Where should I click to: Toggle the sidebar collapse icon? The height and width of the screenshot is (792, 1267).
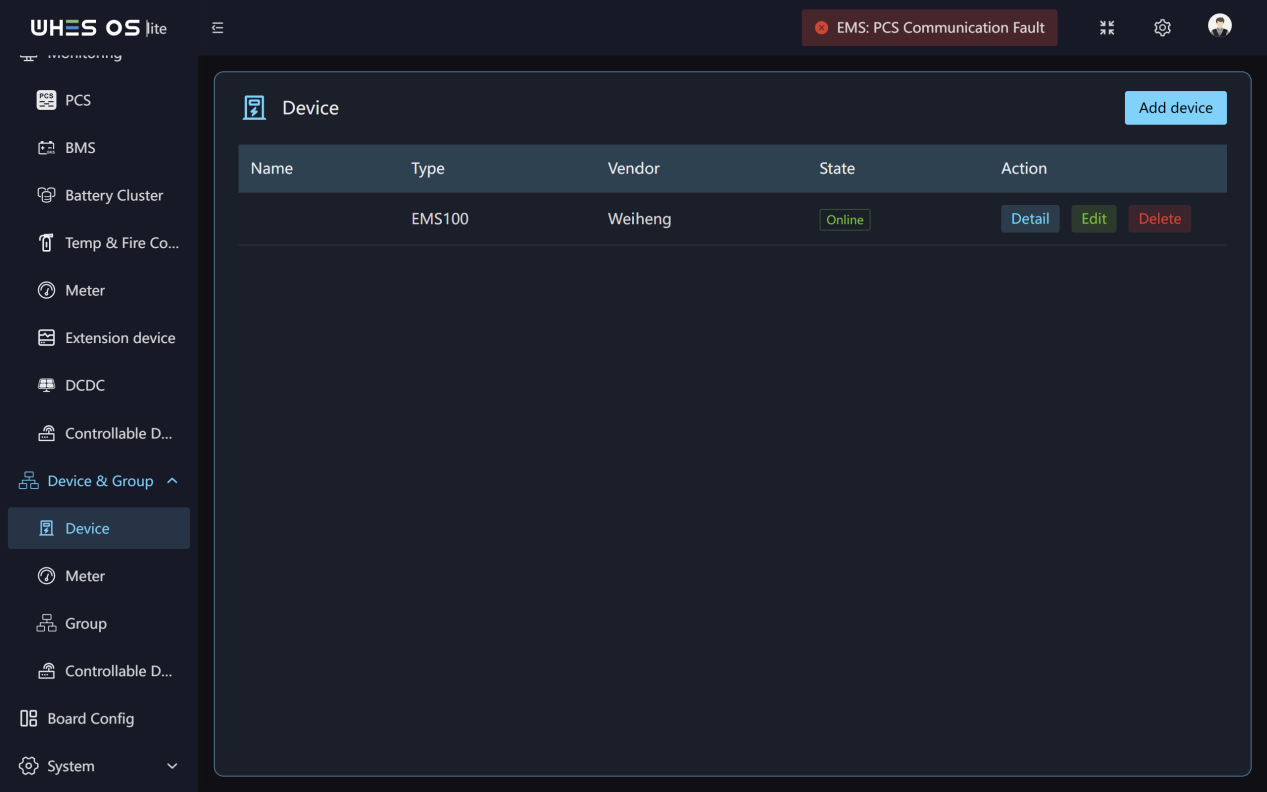(217, 28)
